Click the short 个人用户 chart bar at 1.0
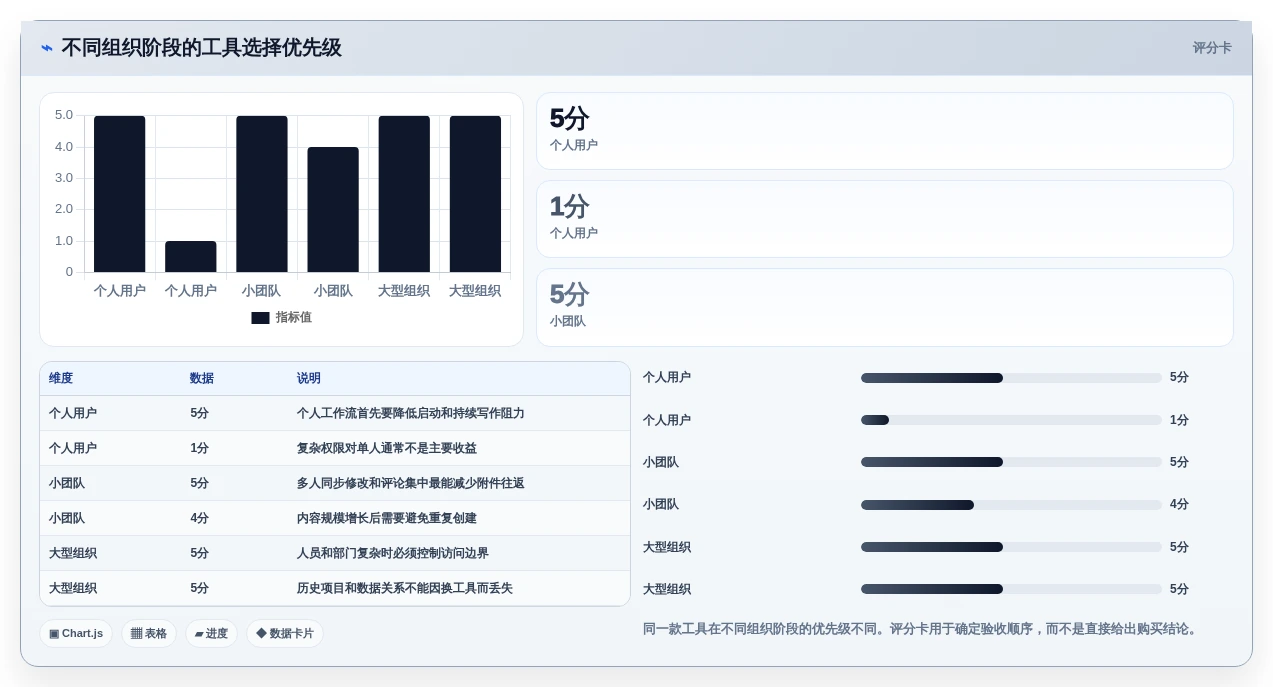Image resolution: width=1273 pixels, height=687 pixels. click(191, 256)
